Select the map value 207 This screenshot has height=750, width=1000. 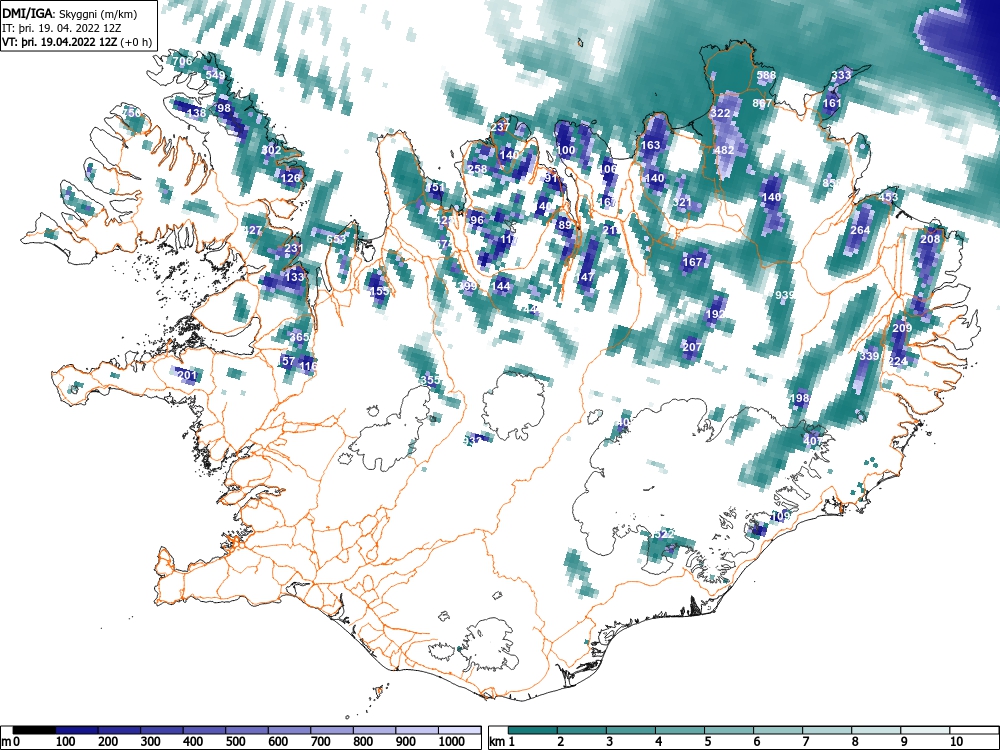692,347
